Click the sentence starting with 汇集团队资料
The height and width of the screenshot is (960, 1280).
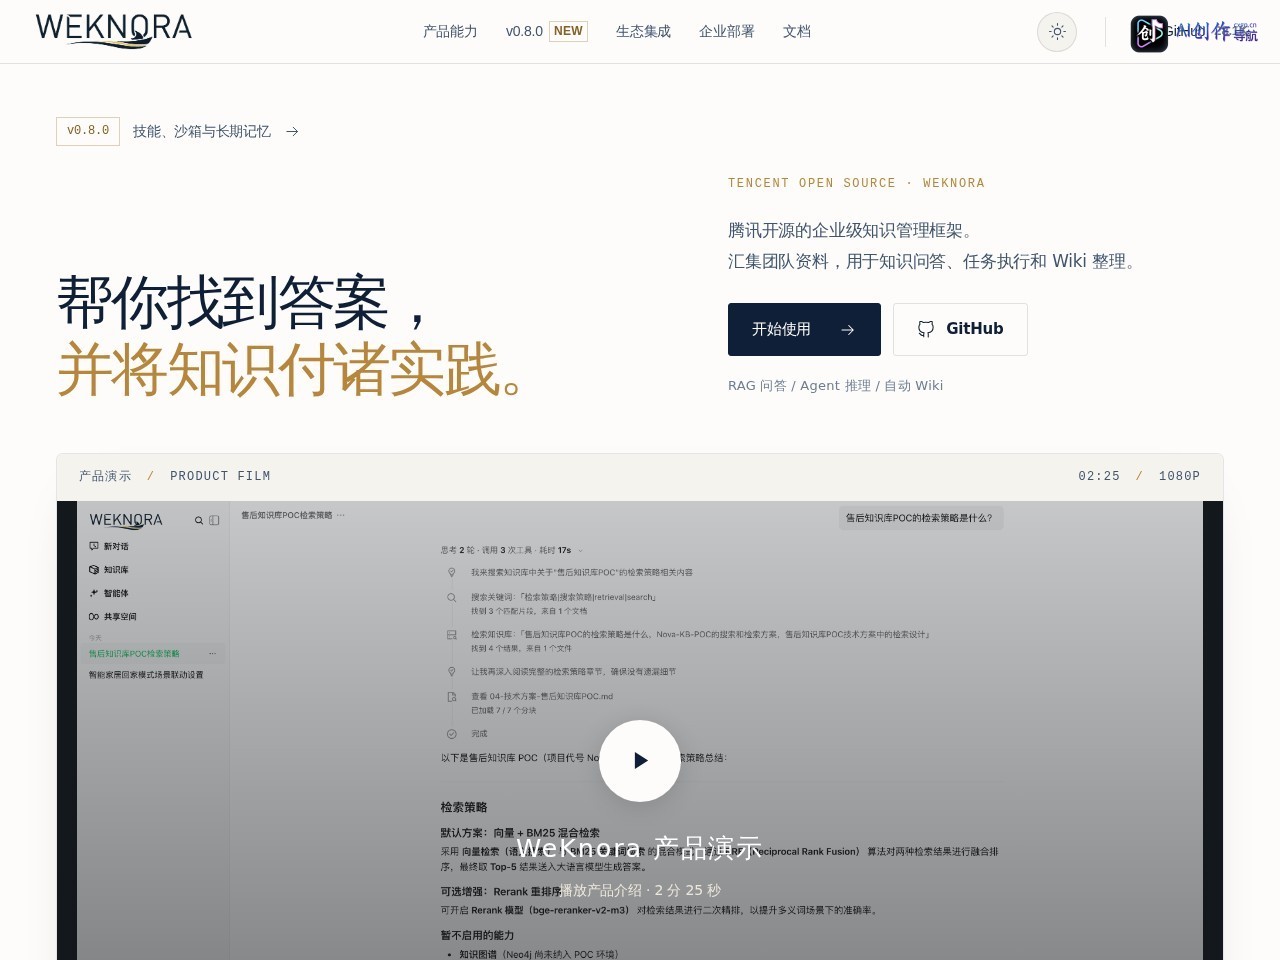coord(935,261)
